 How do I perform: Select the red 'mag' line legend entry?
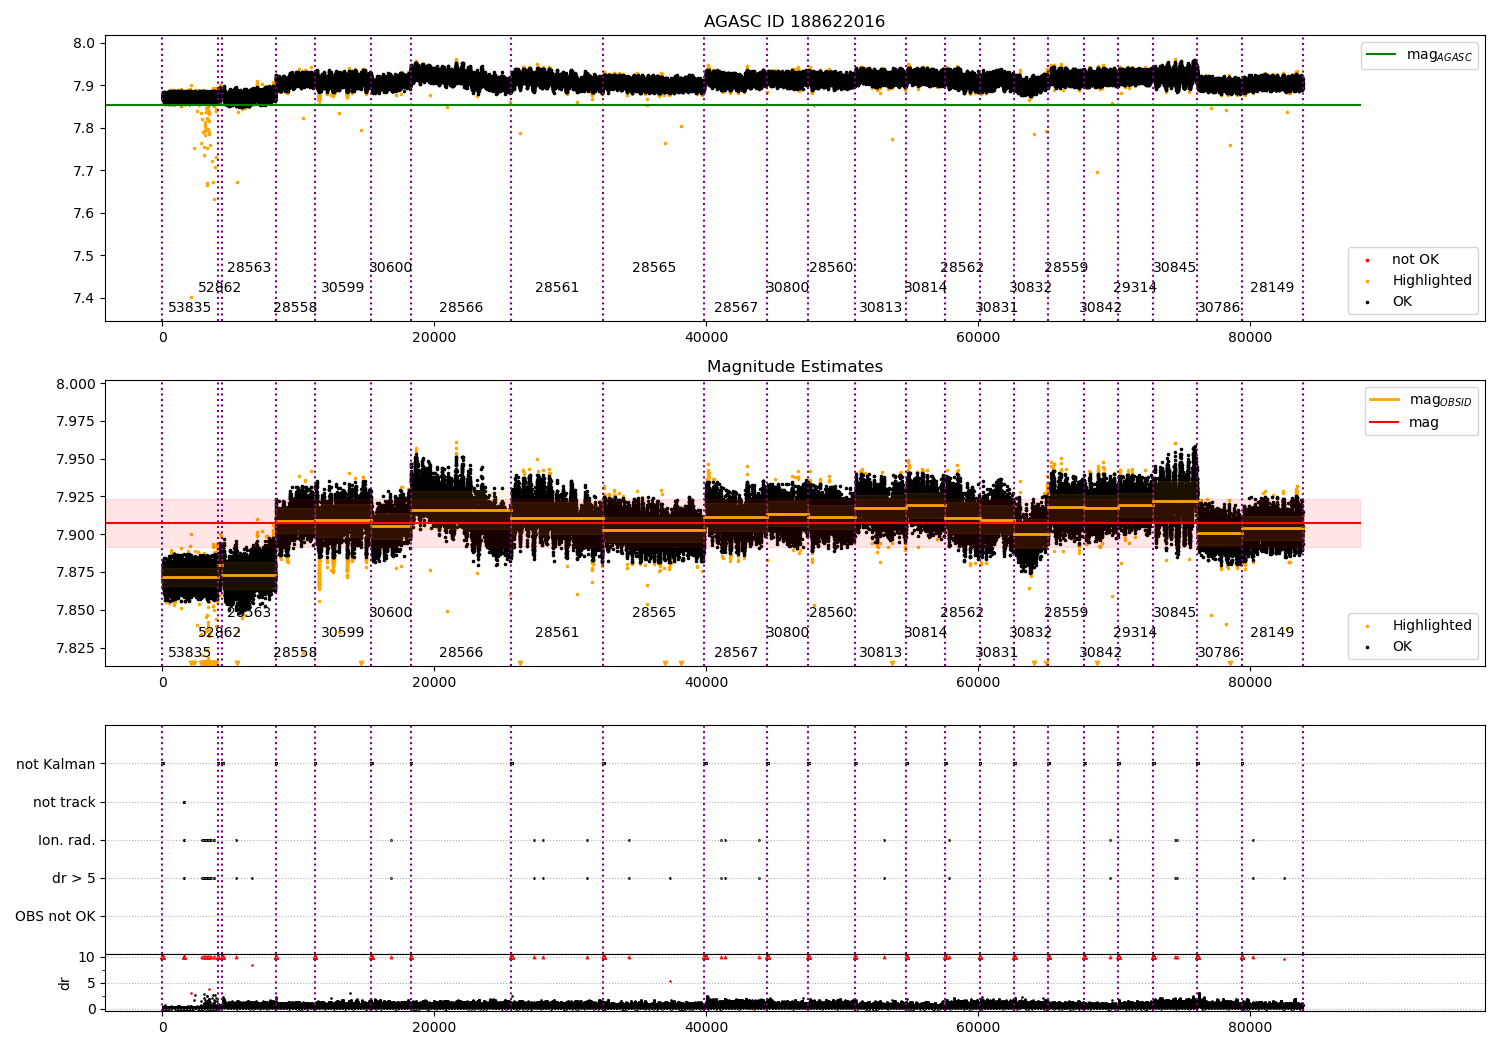(x=1405, y=423)
